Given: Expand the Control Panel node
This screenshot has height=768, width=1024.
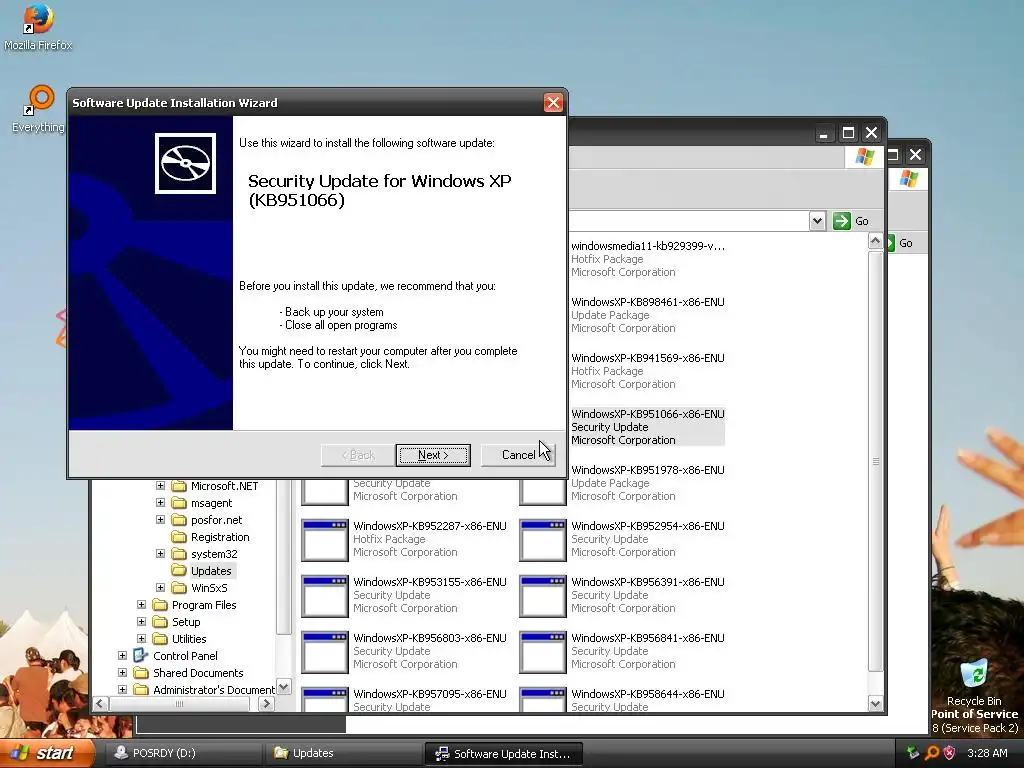Looking at the screenshot, I should tap(122, 656).
